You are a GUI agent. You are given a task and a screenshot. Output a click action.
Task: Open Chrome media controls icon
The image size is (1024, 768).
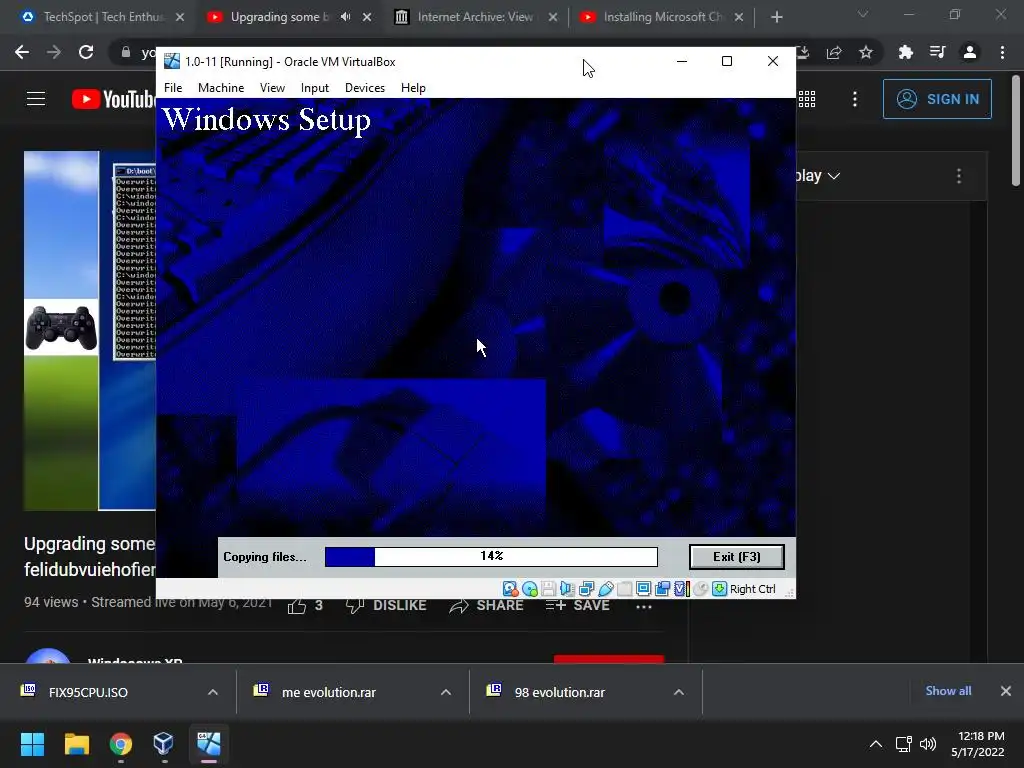point(937,52)
